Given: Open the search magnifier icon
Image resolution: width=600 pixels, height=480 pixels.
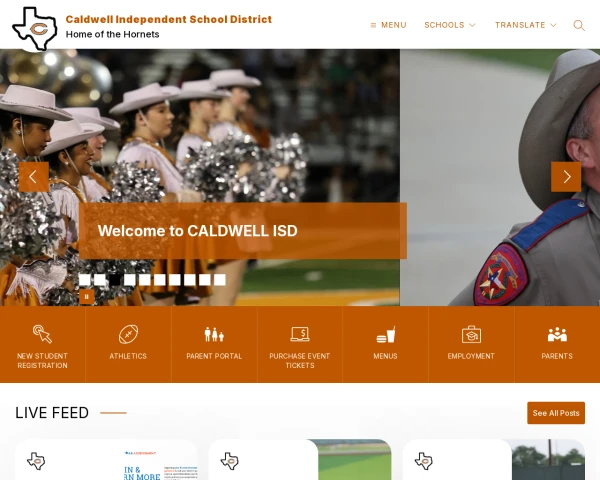Looking at the screenshot, I should point(579,25).
